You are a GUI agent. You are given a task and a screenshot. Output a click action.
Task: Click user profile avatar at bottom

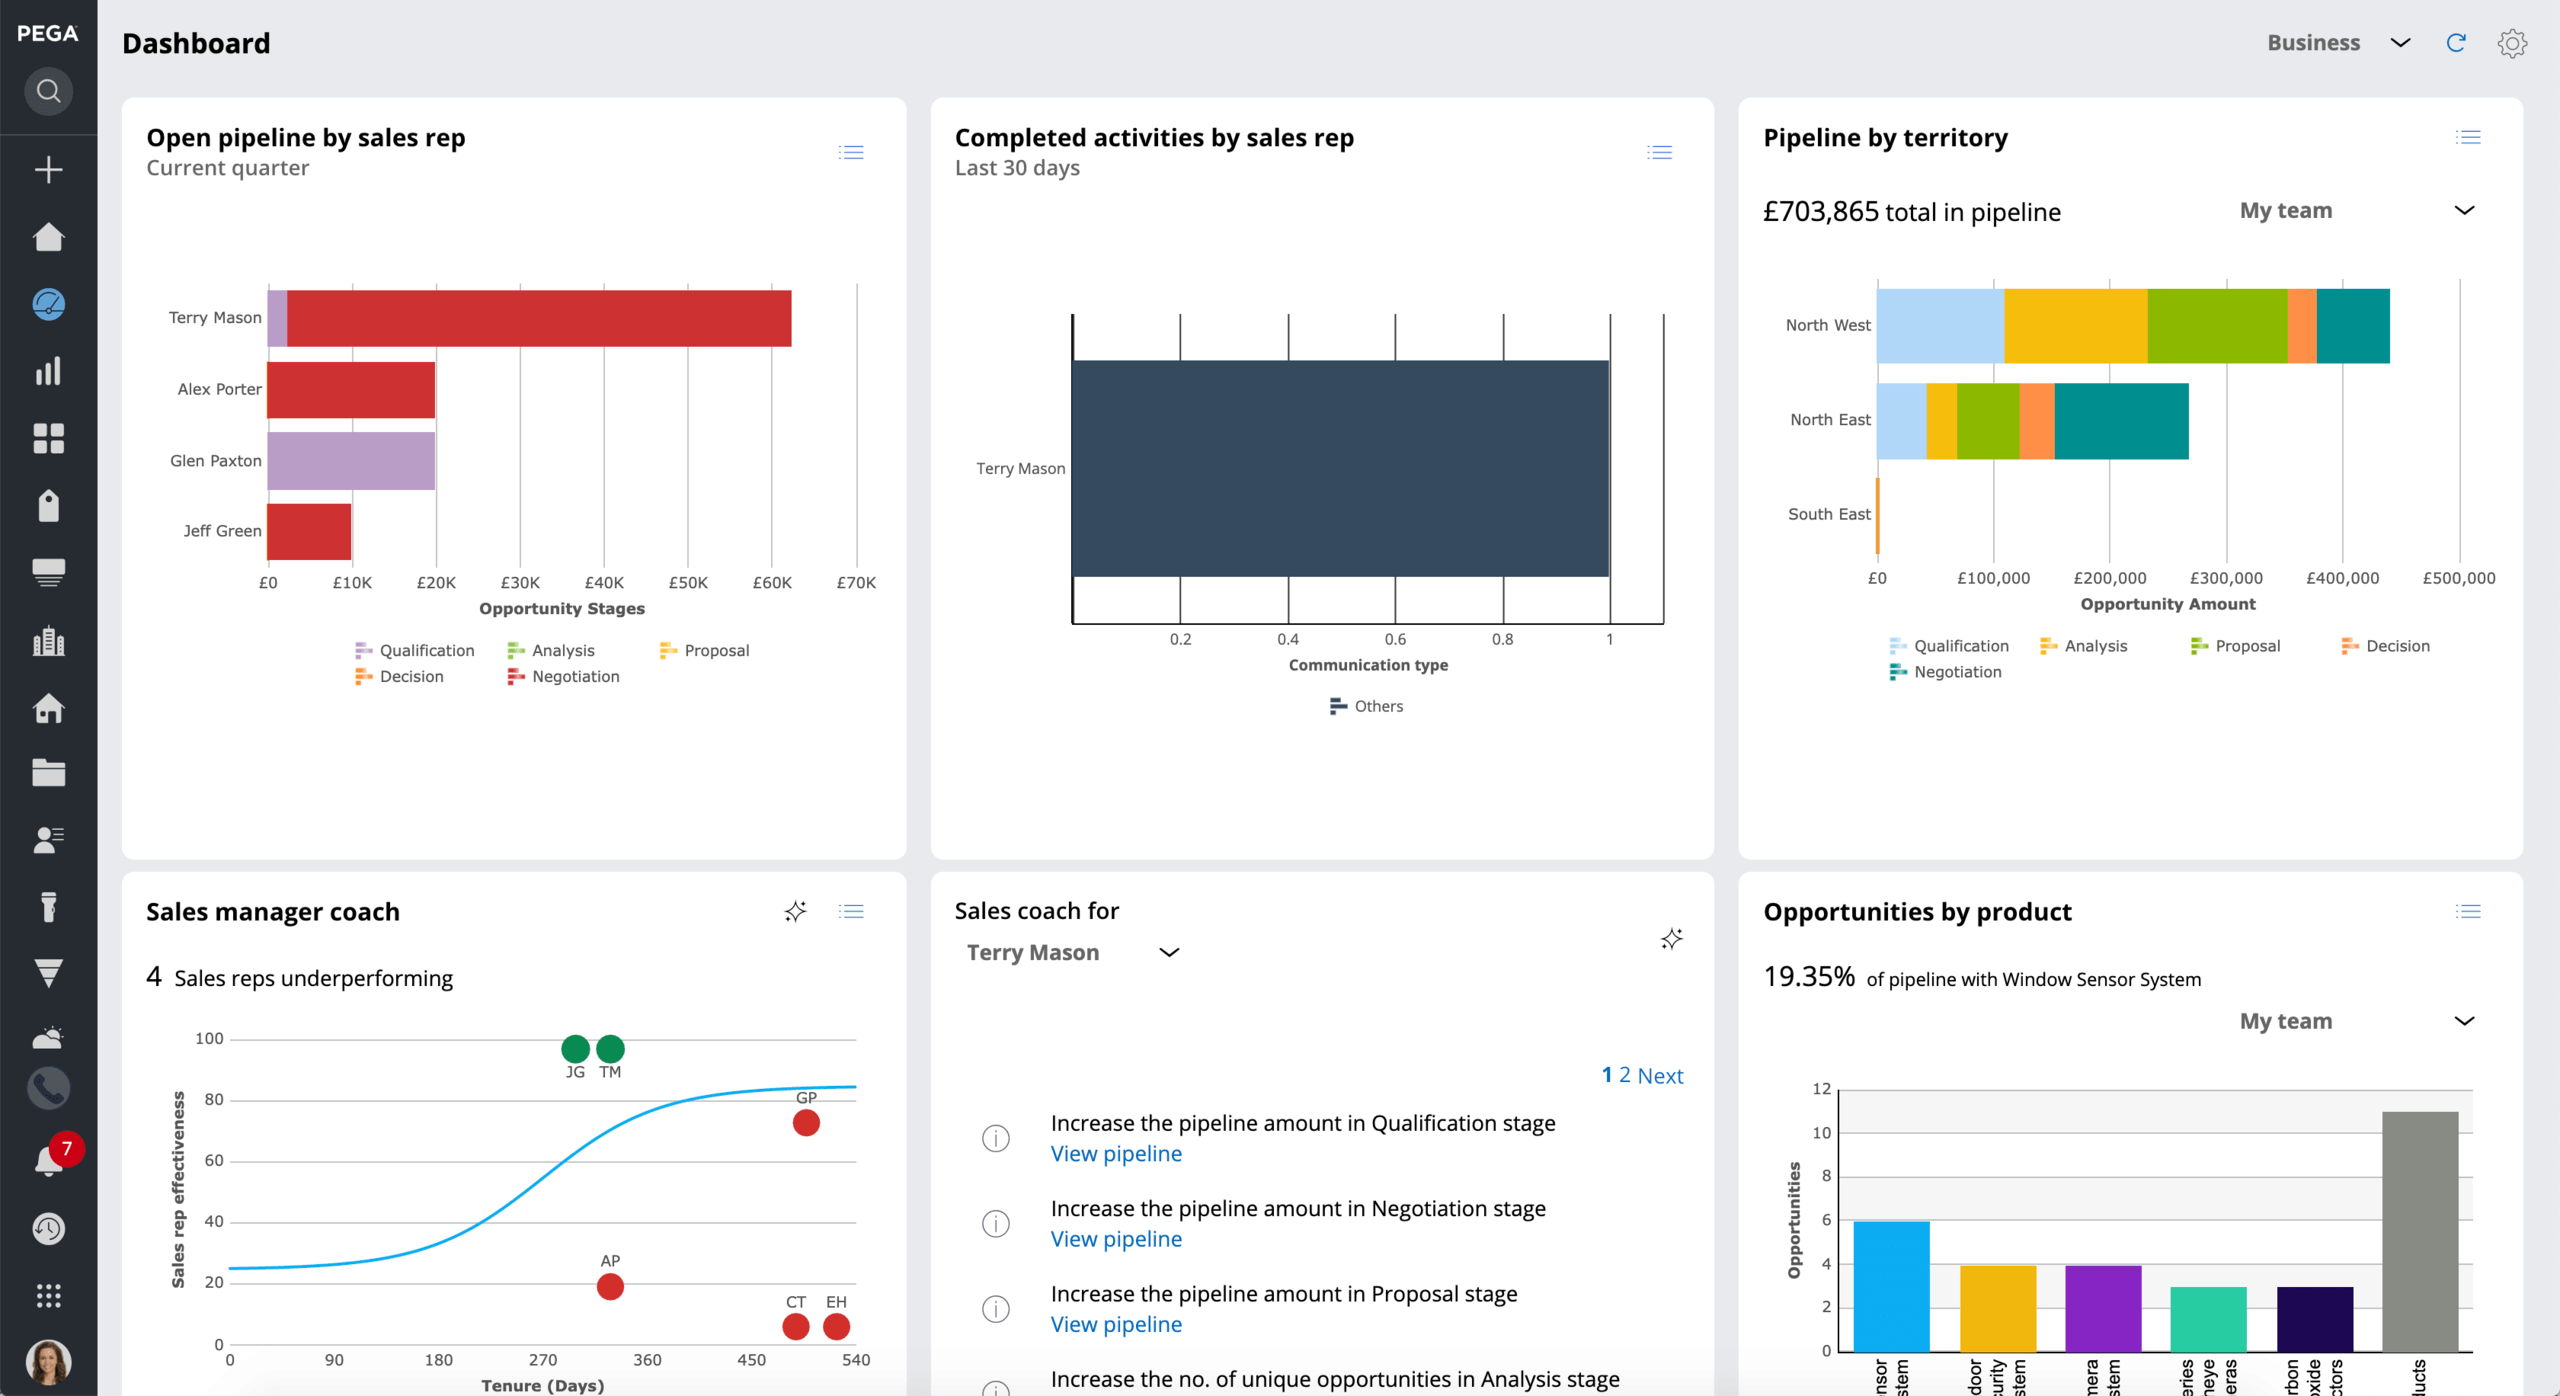(48, 1361)
